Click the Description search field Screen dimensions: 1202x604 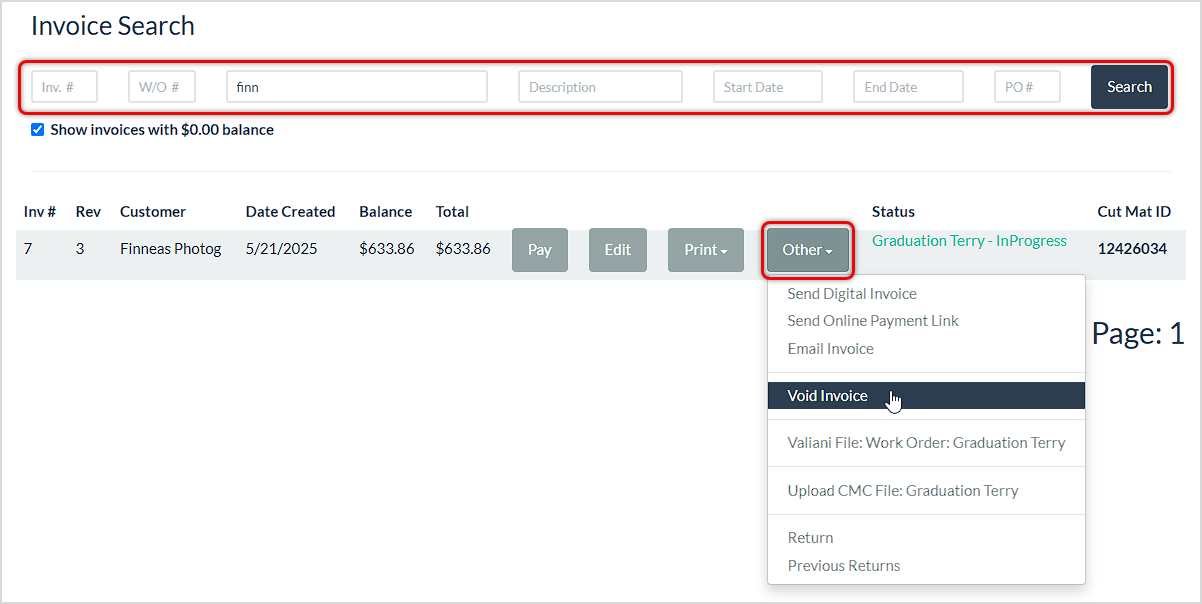pos(599,87)
